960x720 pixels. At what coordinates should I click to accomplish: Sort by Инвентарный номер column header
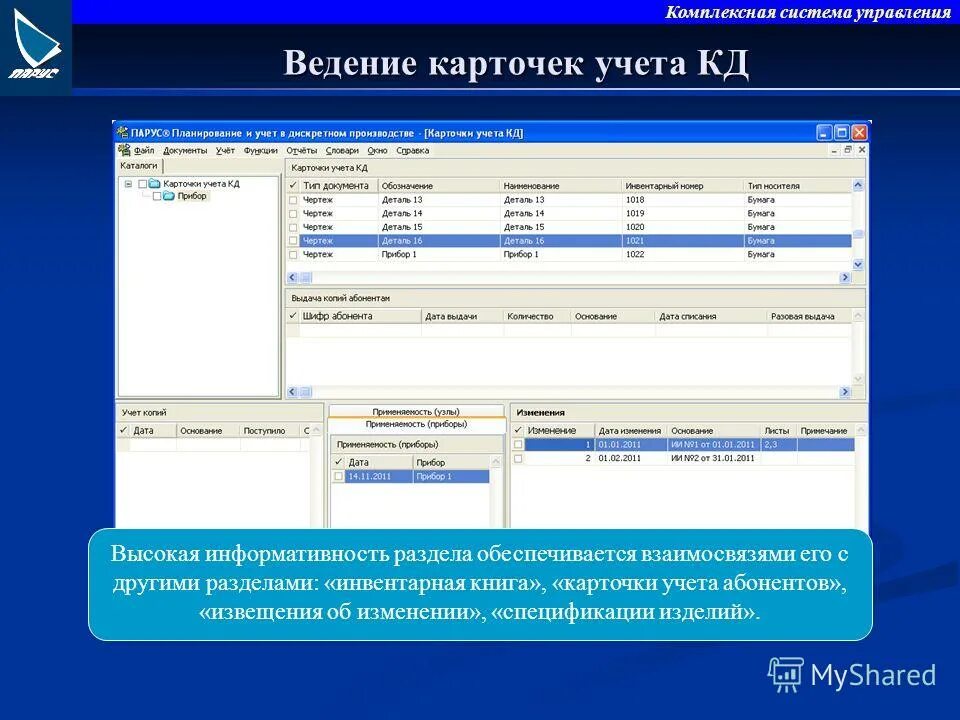click(683, 186)
